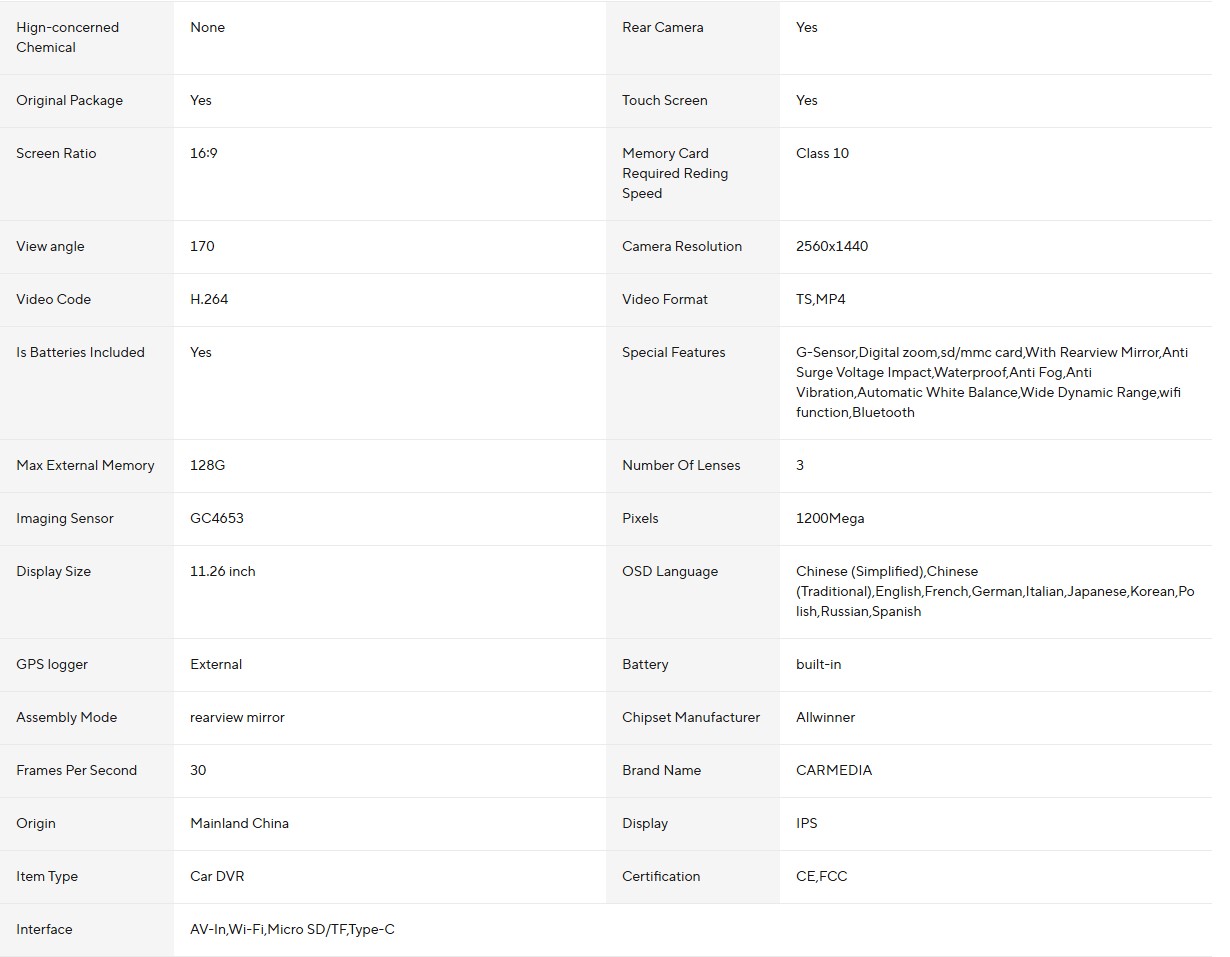Select the 11.26 inch display value
This screenshot has height=957, width=1230.
click(223, 571)
